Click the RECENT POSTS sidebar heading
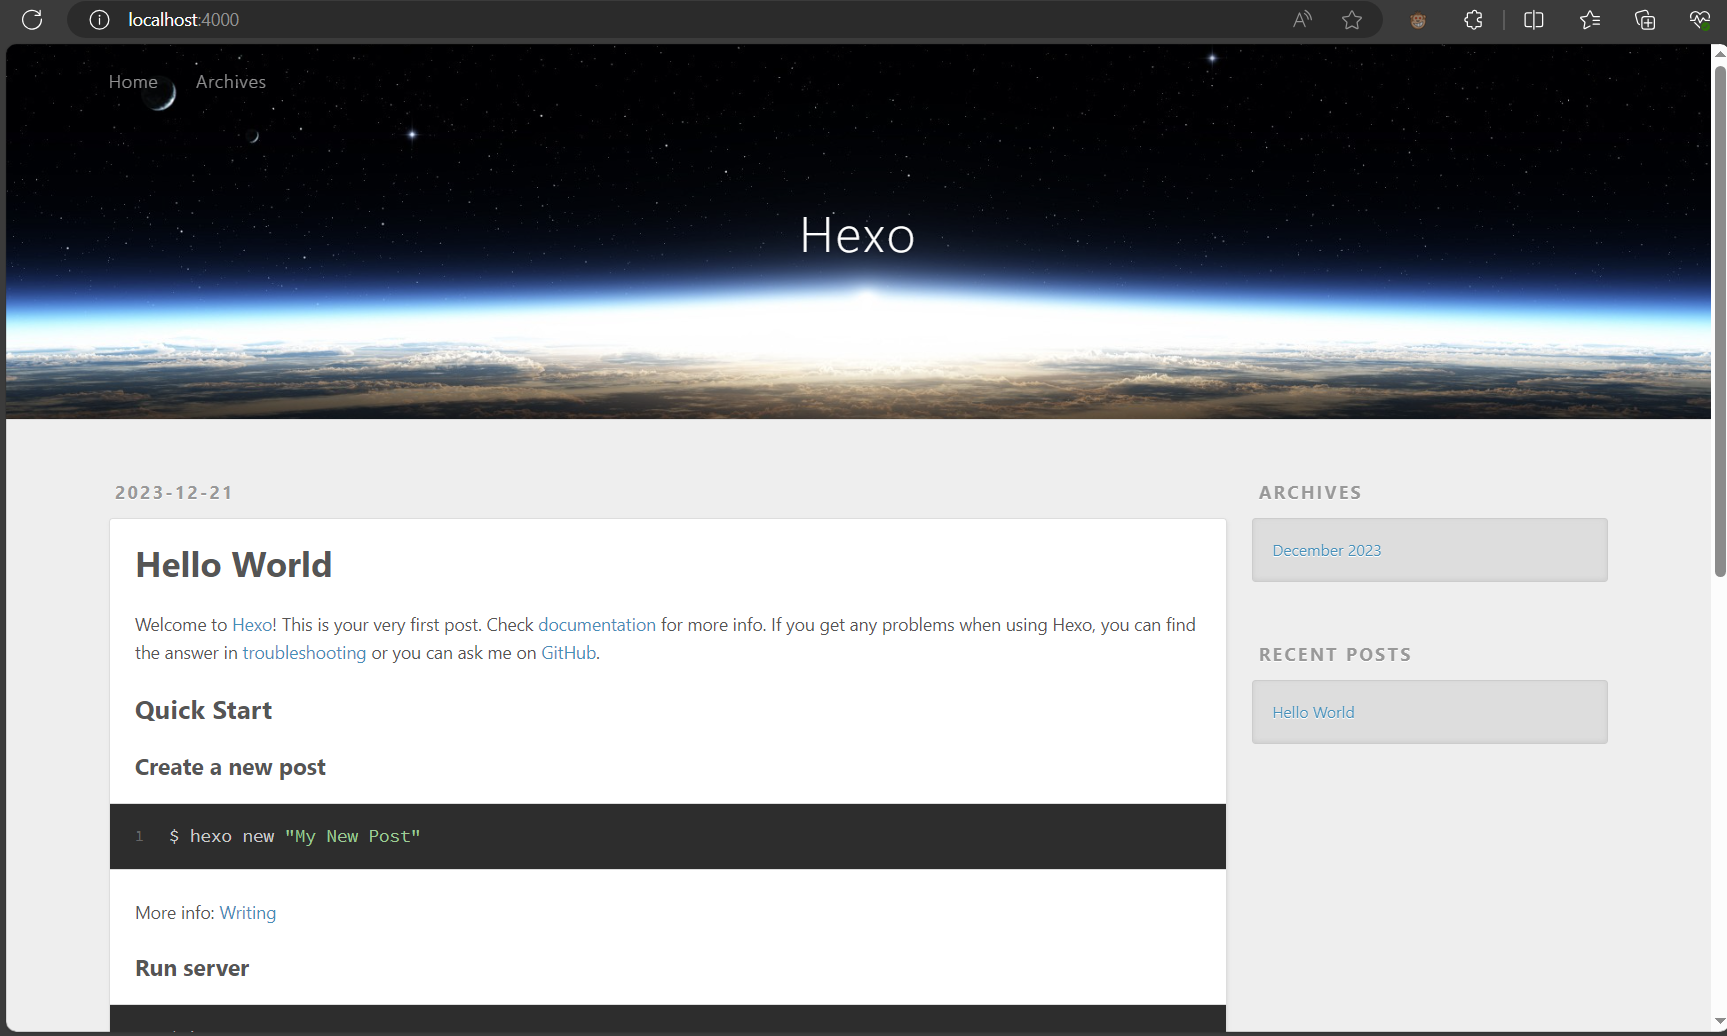This screenshot has width=1727, height=1036. click(x=1335, y=655)
